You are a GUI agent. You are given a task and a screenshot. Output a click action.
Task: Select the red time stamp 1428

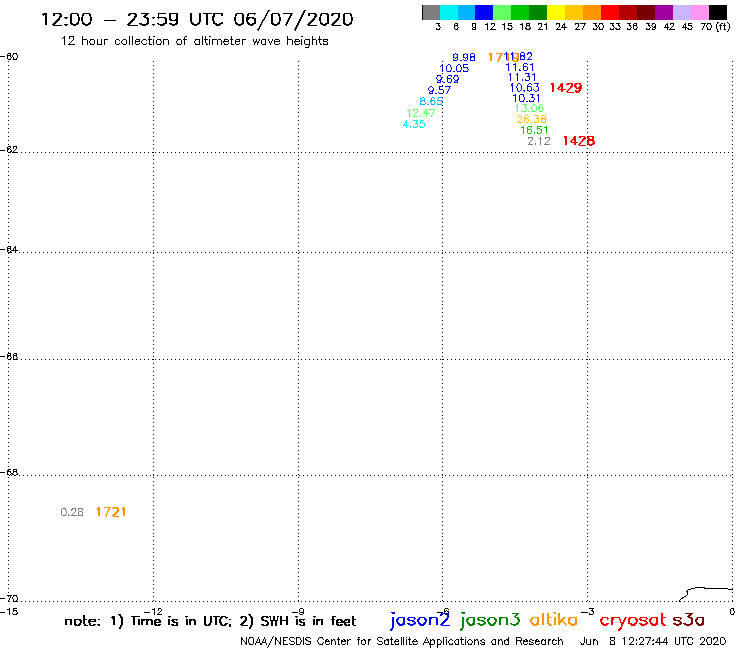[x=579, y=141]
